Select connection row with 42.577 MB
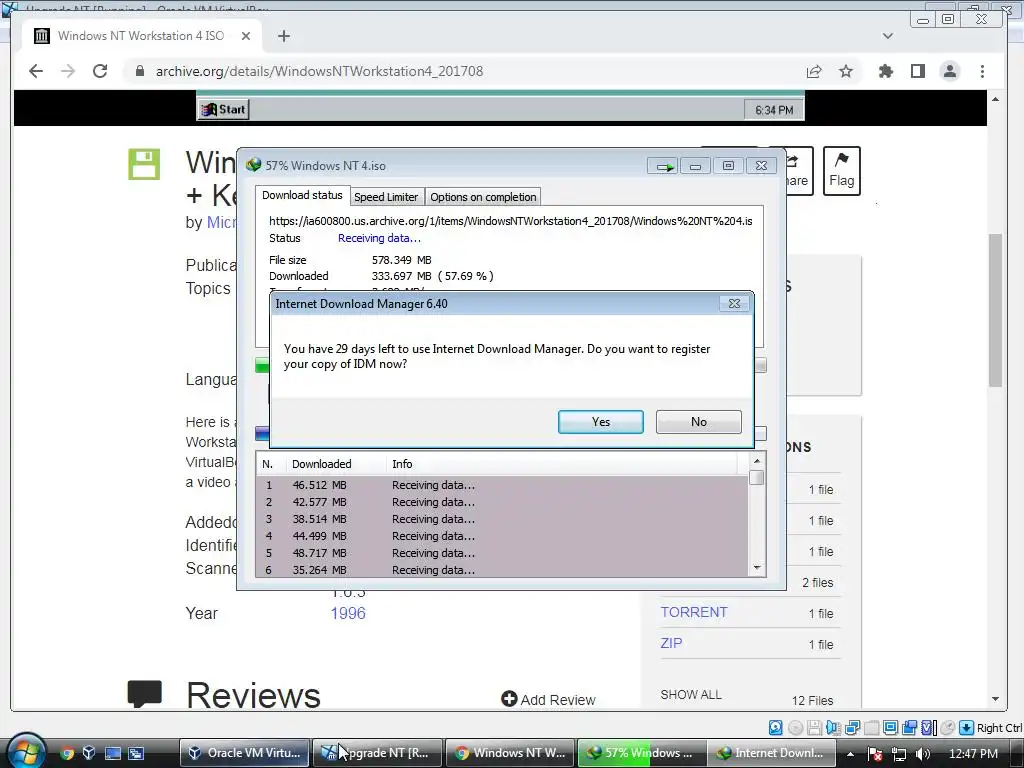The height and width of the screenshot is (768, 1024). (502, 502)
